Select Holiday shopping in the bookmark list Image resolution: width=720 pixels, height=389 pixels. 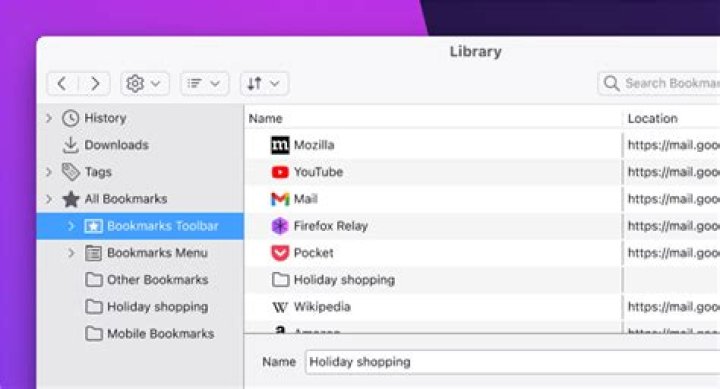[x=344, y=280]
